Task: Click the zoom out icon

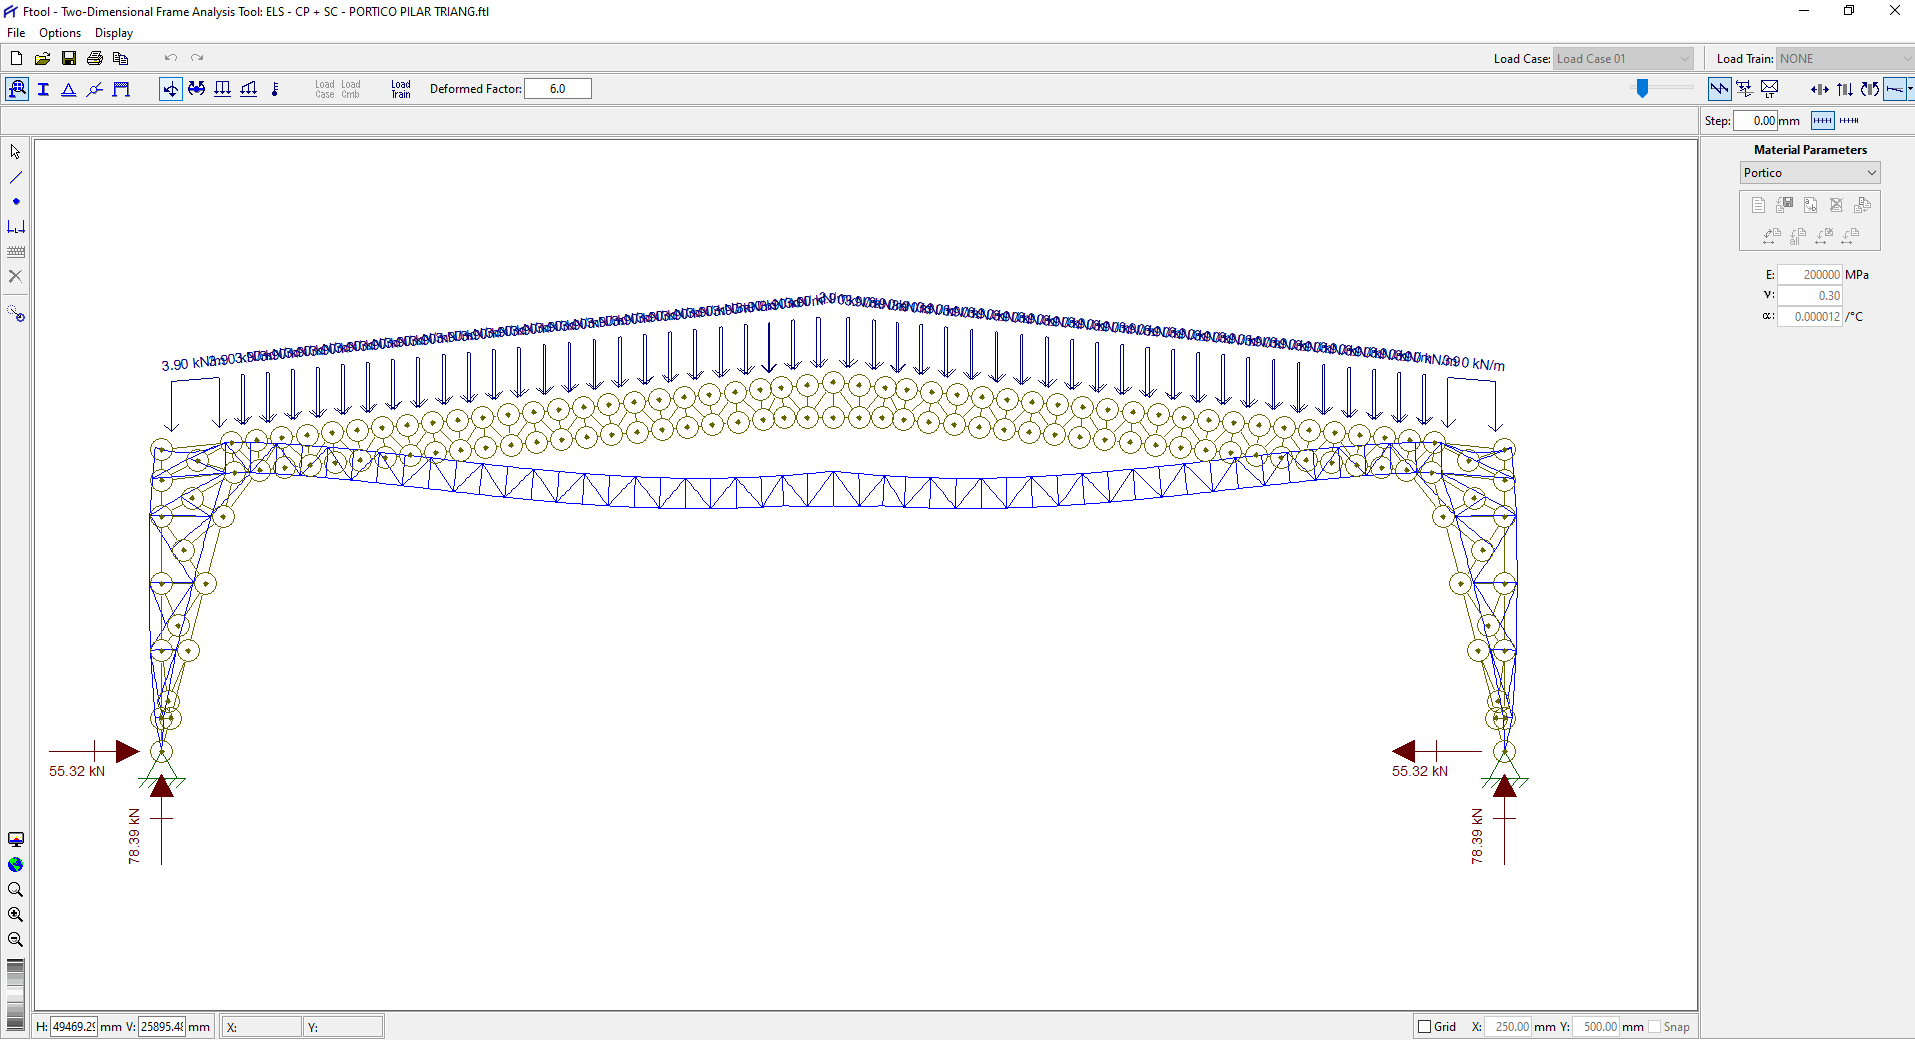Action: [x=15, y=940]
